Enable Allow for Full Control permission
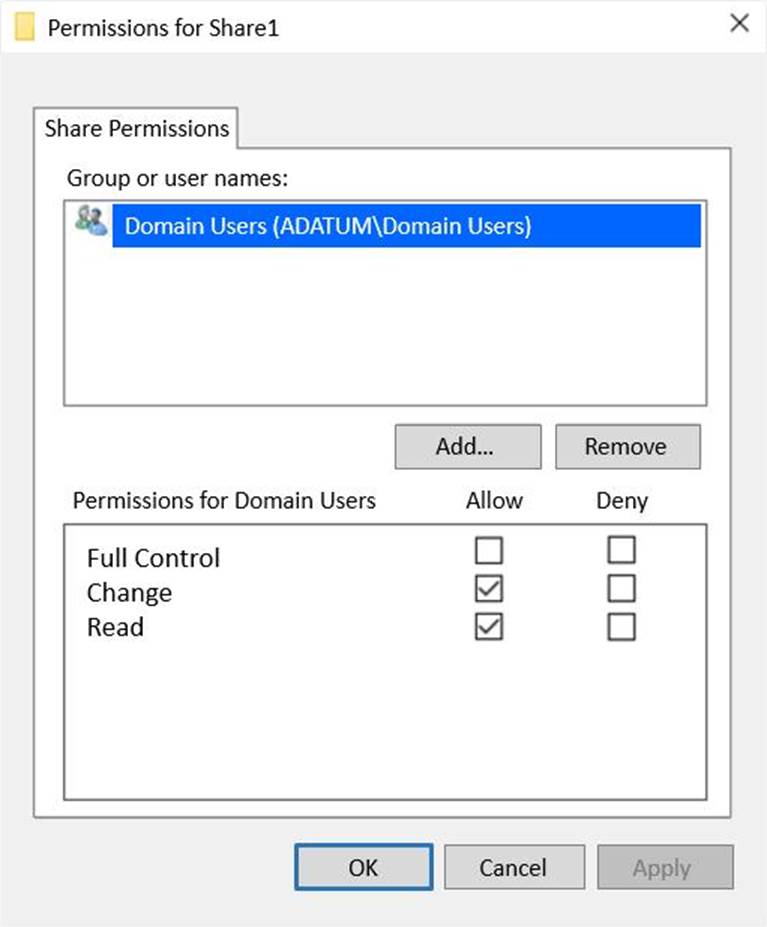 point(489,551)
